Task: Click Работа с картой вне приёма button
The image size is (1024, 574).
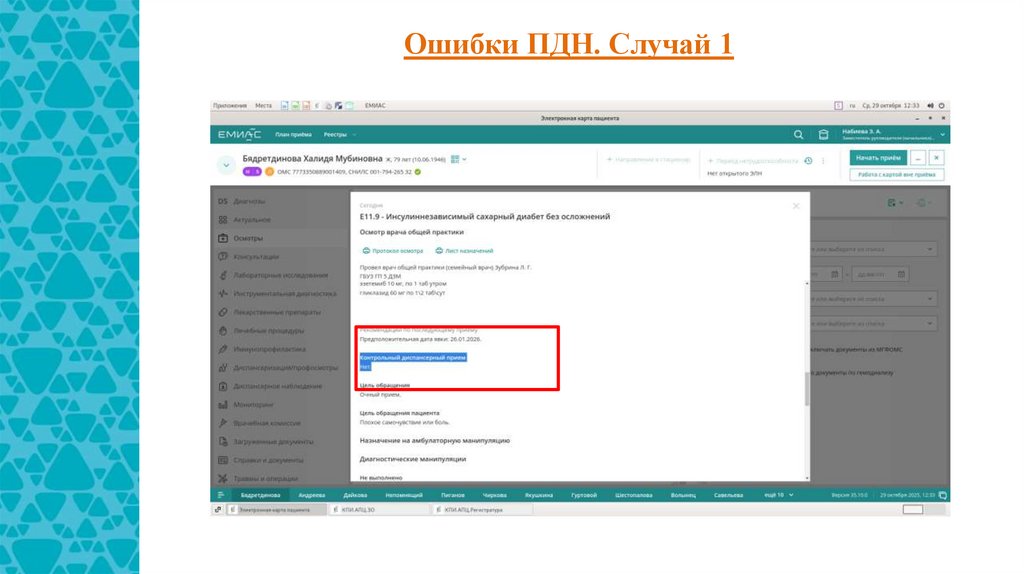Action: (x=897, y=174)
